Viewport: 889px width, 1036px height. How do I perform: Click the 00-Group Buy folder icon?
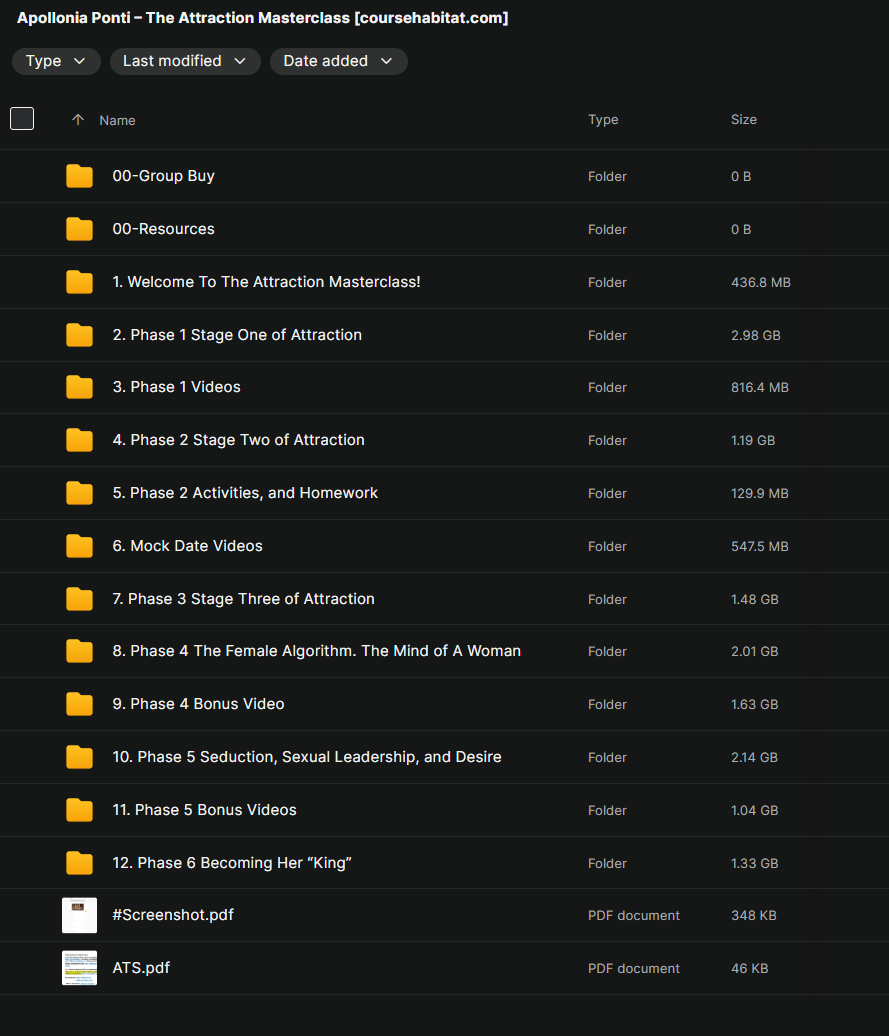pos(79,176)
